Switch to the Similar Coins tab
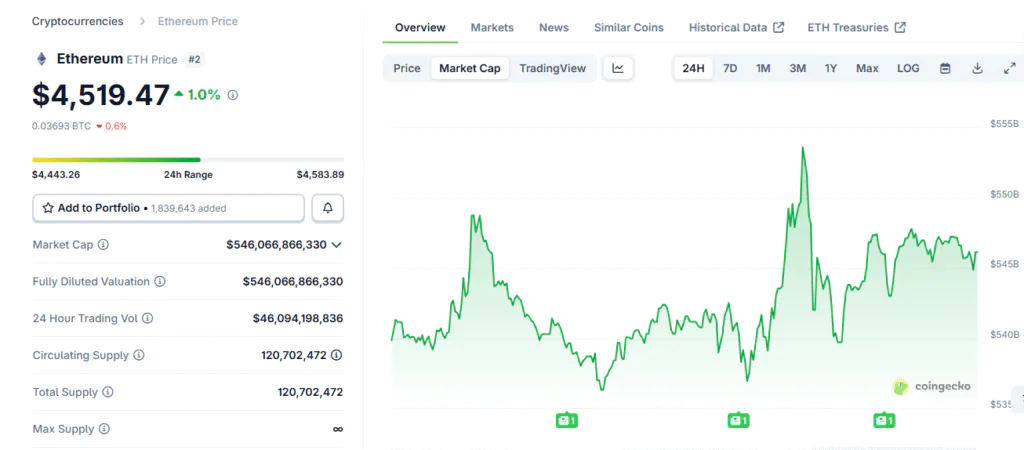 pyautogui.click(x=628, y=27)
